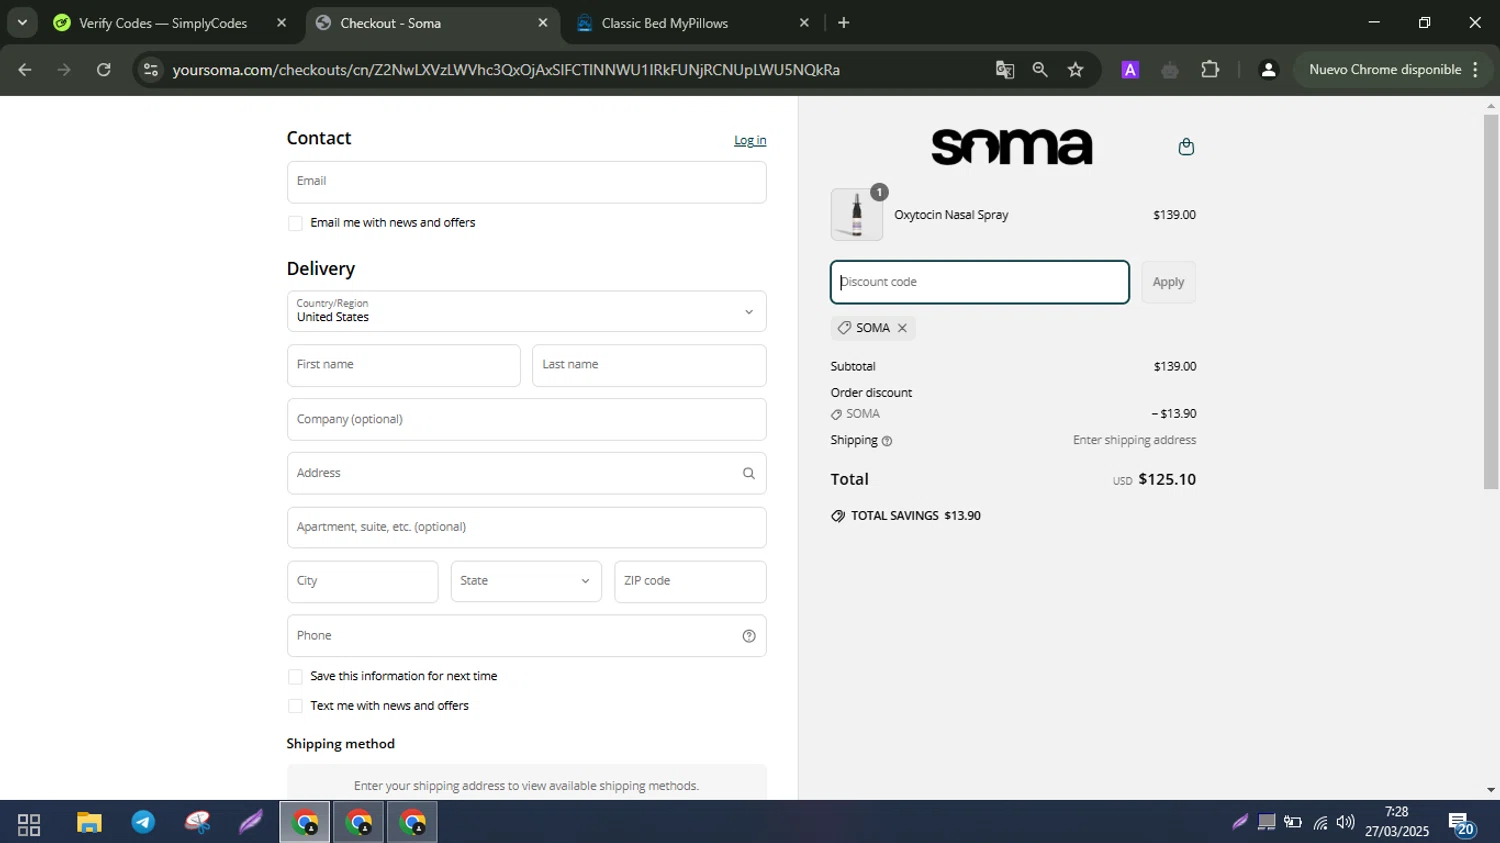The width and height of the screenshot is (1500, 843).
Task: Click the Last name field
Action: 649,365
